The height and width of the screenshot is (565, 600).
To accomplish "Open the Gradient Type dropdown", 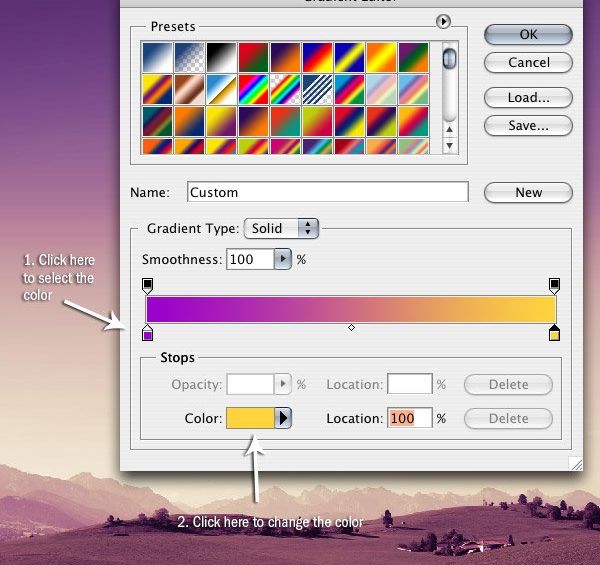I will coord(281,228).
